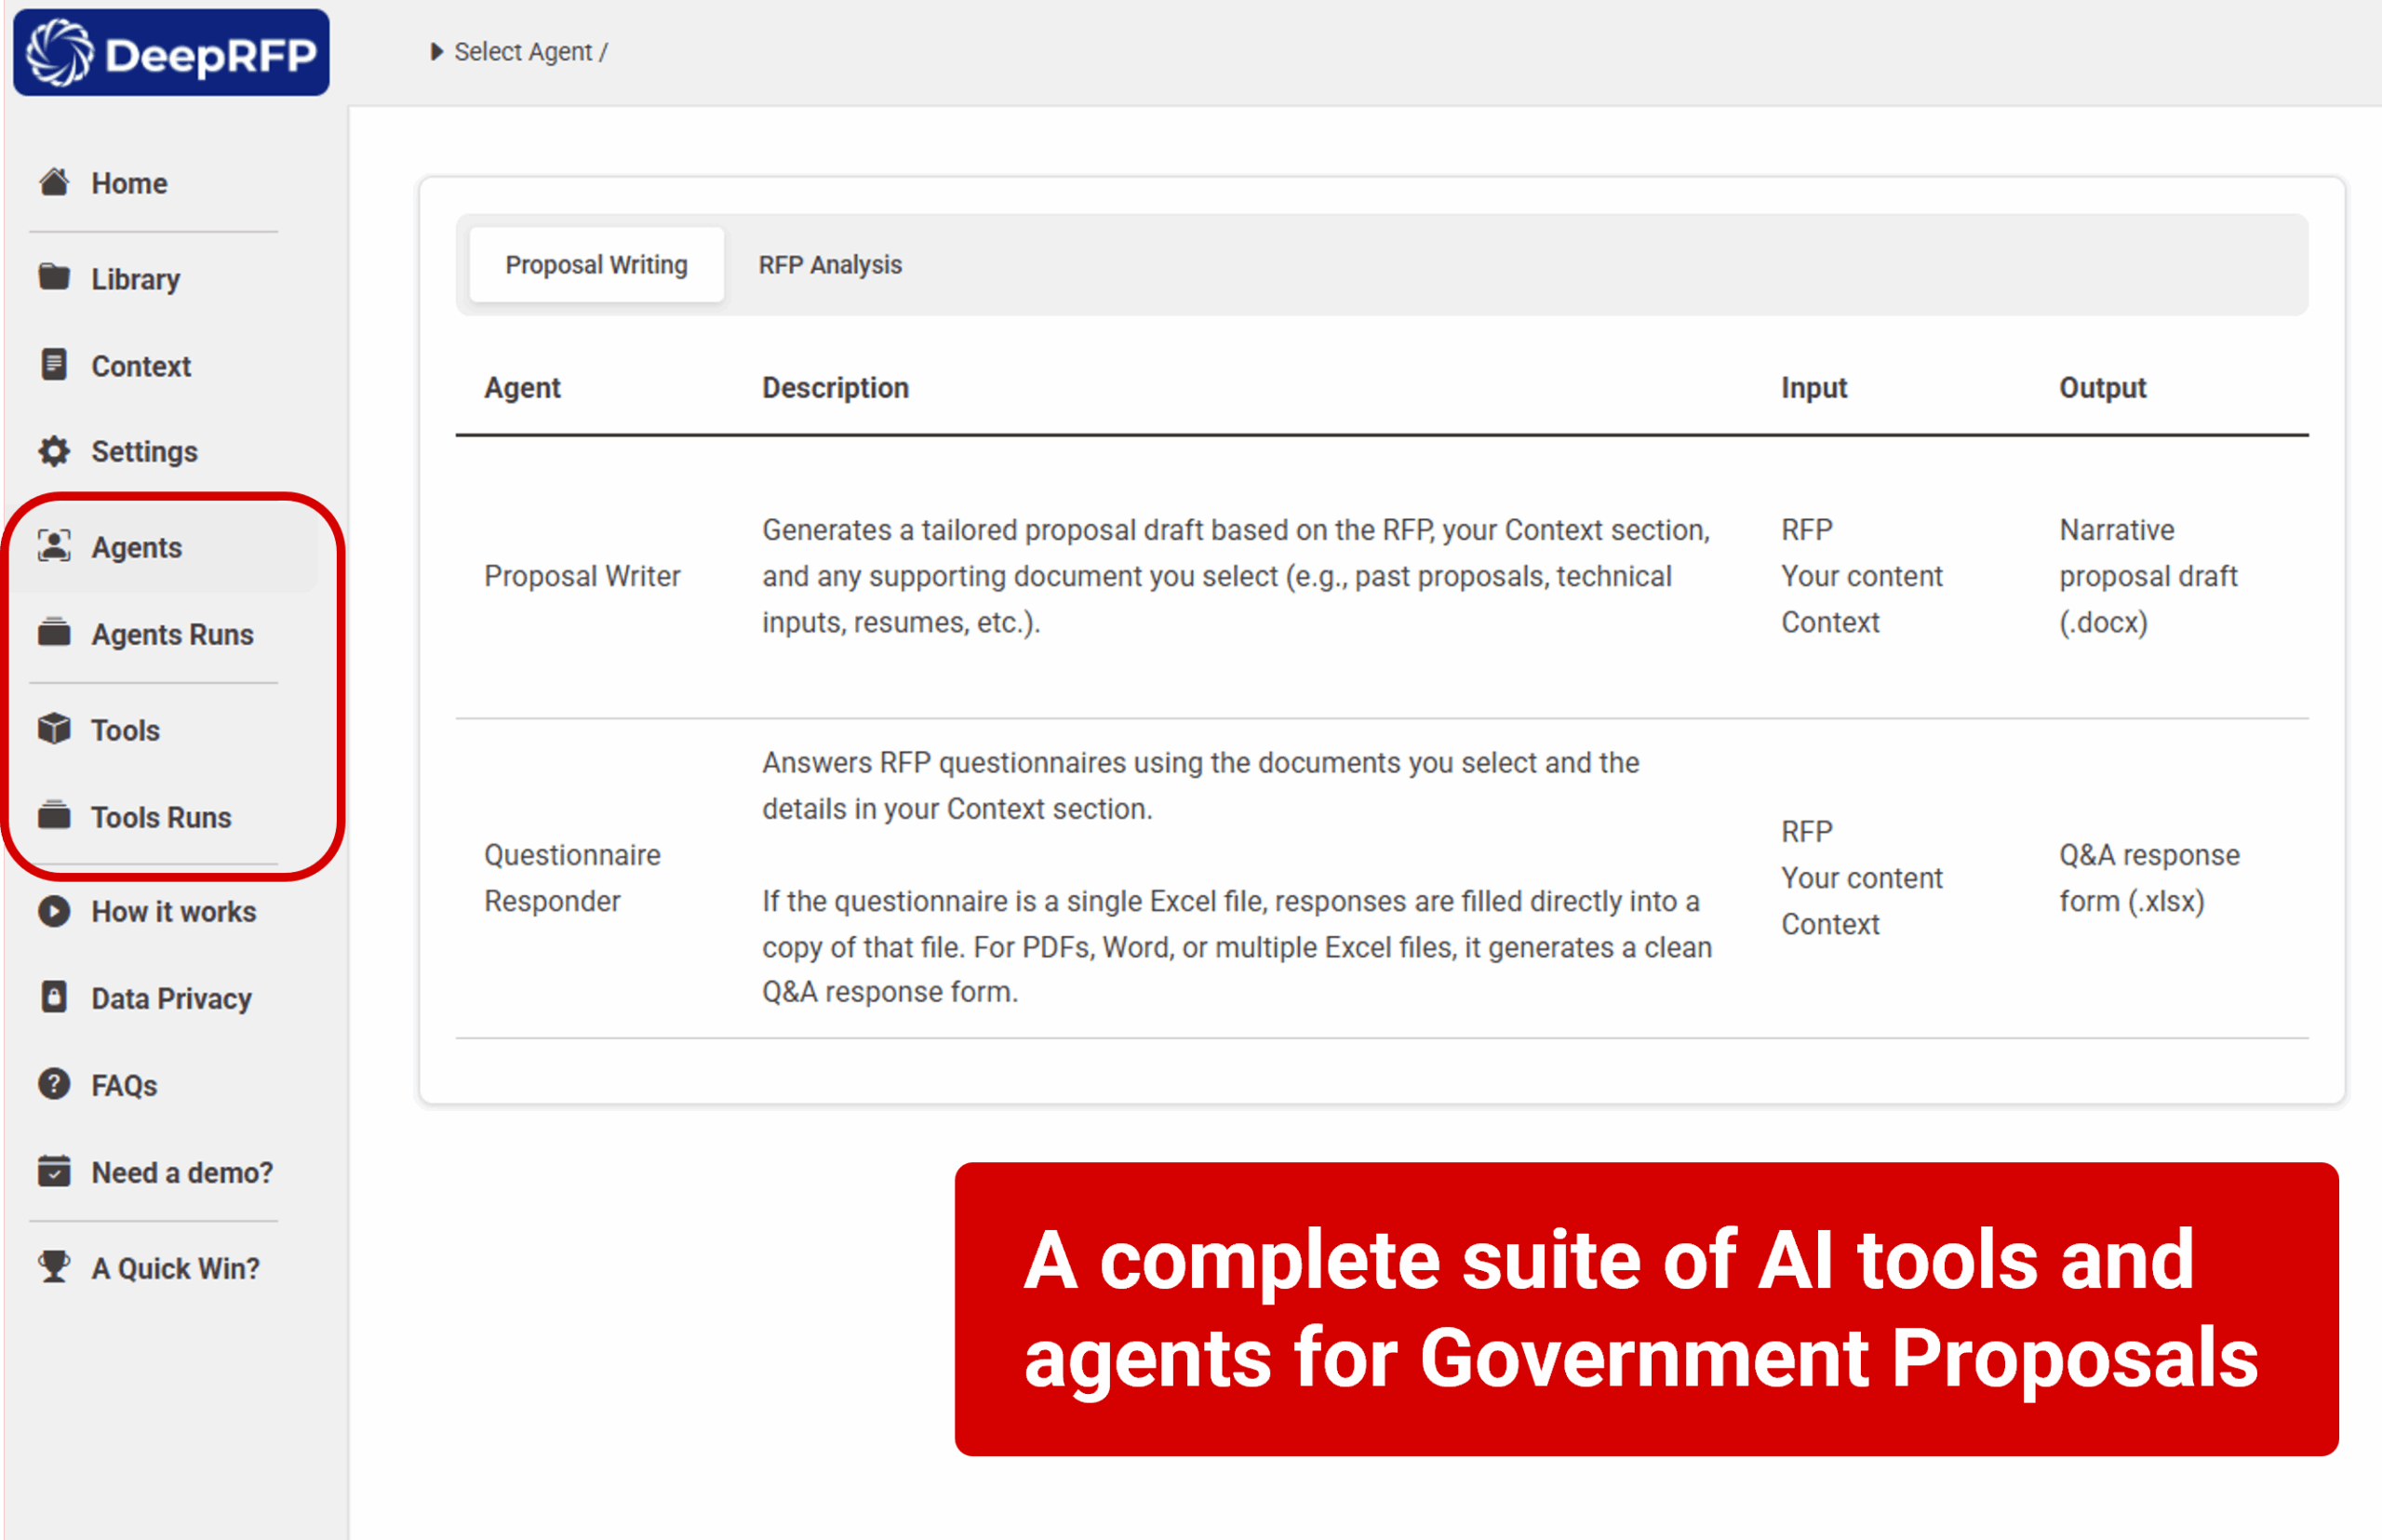
Task: Click the How it works play icon
Action: tap(54, 911)
